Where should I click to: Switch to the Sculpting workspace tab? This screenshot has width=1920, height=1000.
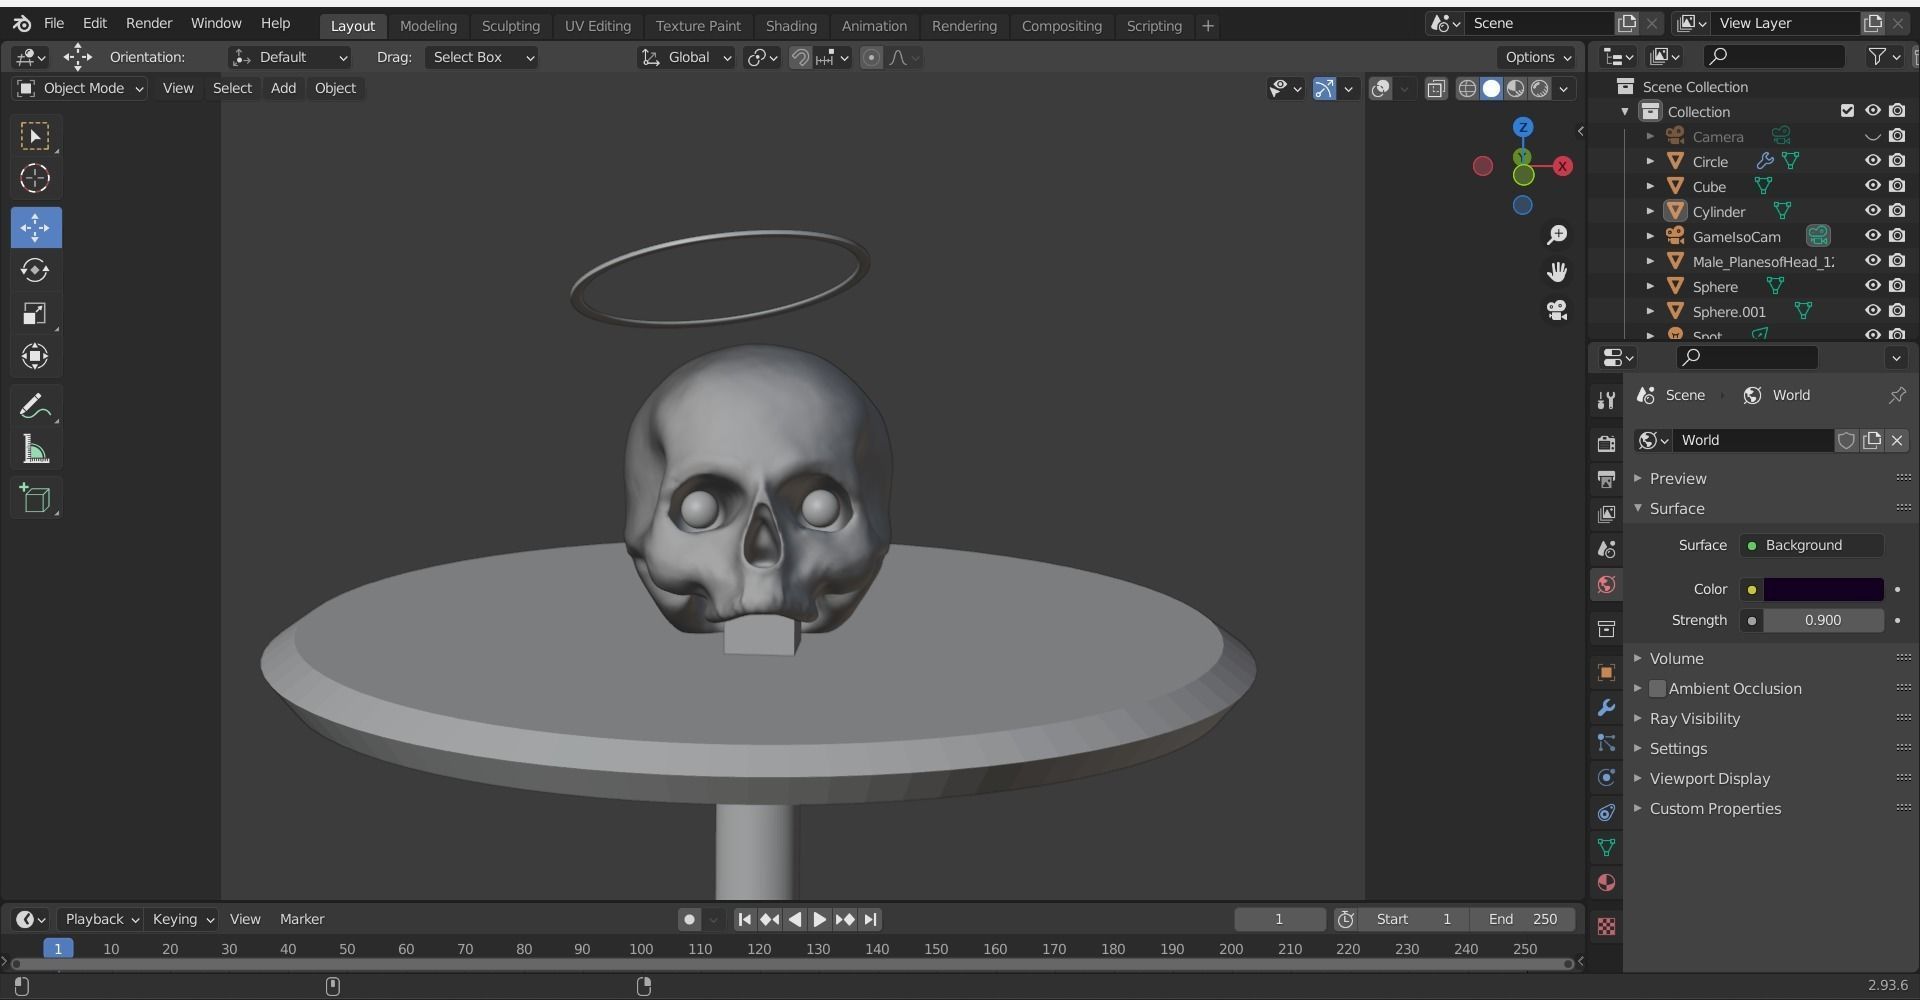click(x=510, y=26)
